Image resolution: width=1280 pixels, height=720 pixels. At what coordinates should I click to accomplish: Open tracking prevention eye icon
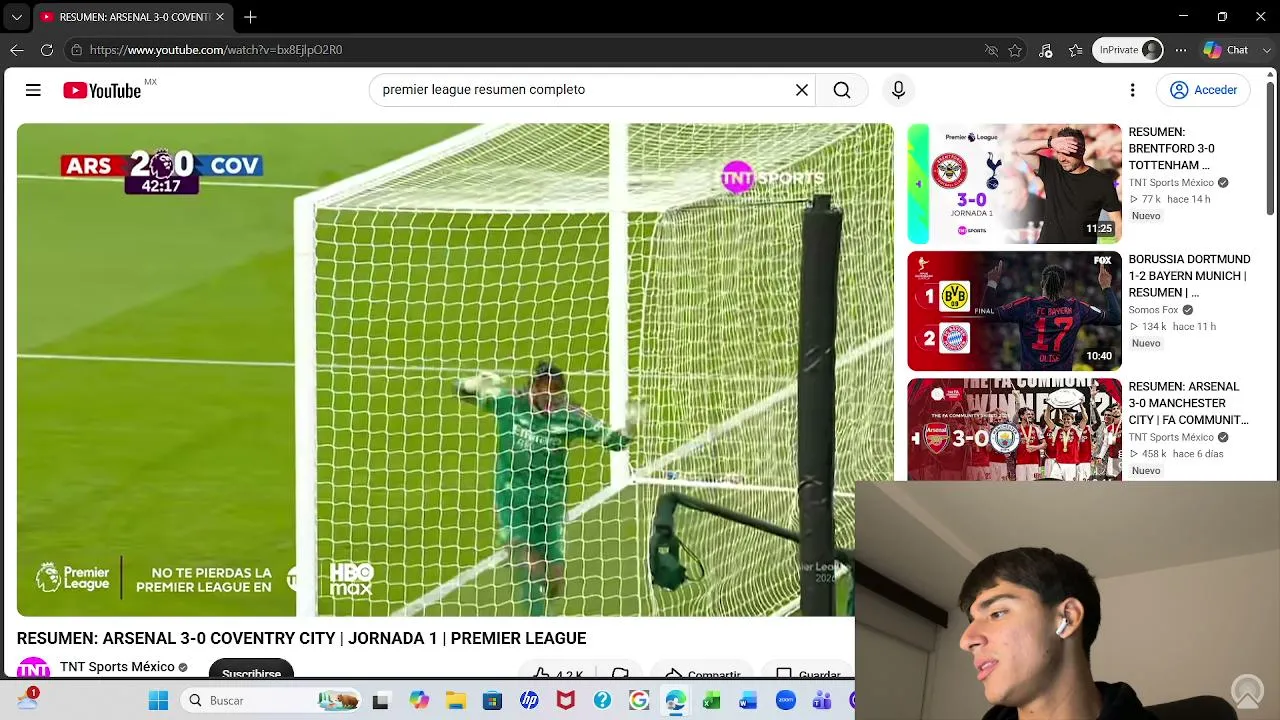tap(991, 50)
